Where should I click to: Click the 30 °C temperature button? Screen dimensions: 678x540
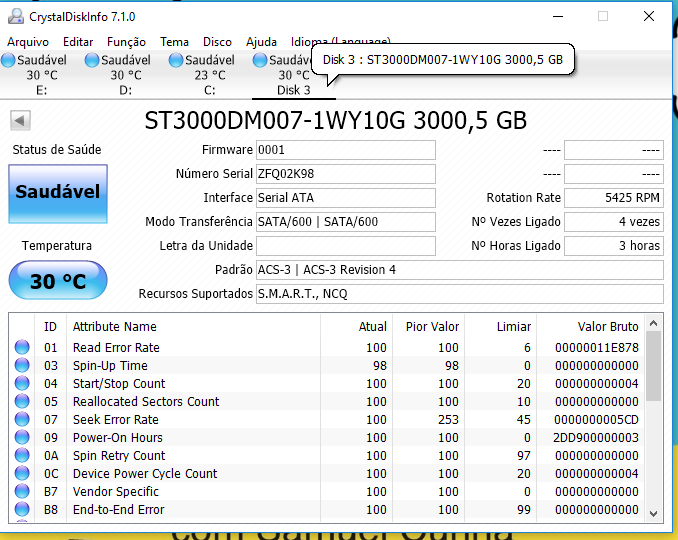[x=58, y=280]
